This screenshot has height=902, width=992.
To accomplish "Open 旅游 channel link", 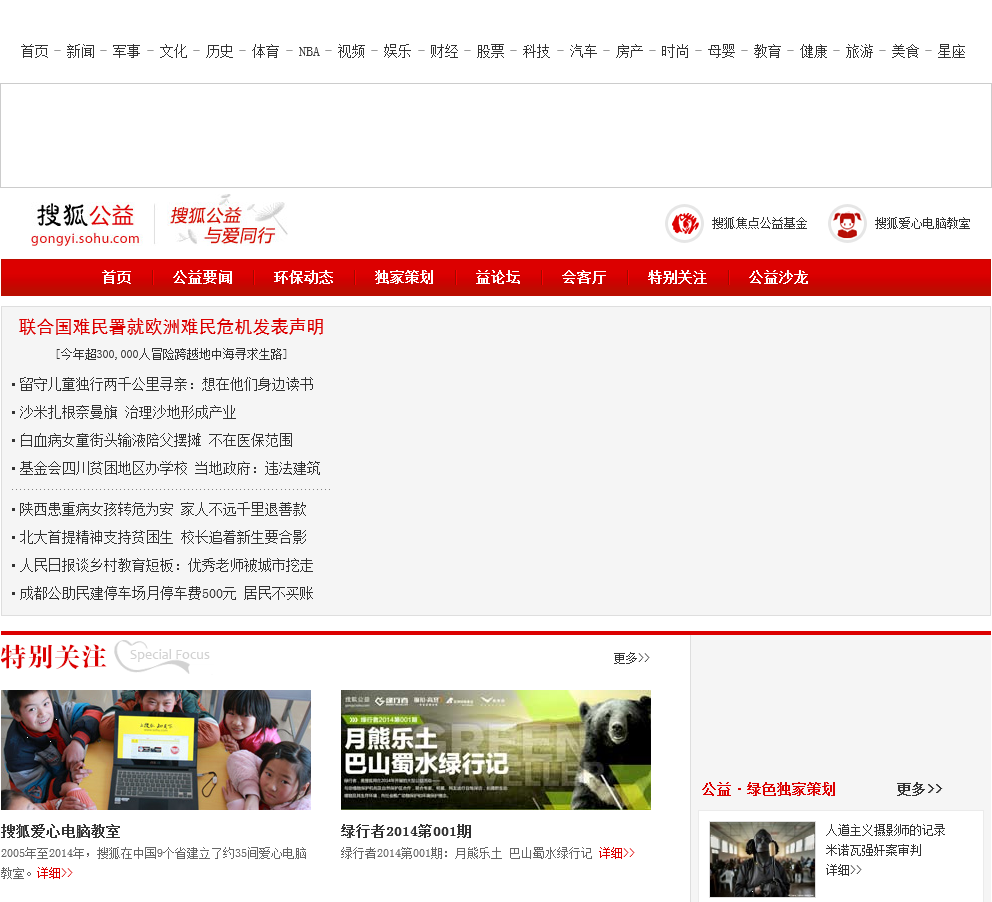I will click(x=859, y=51).
